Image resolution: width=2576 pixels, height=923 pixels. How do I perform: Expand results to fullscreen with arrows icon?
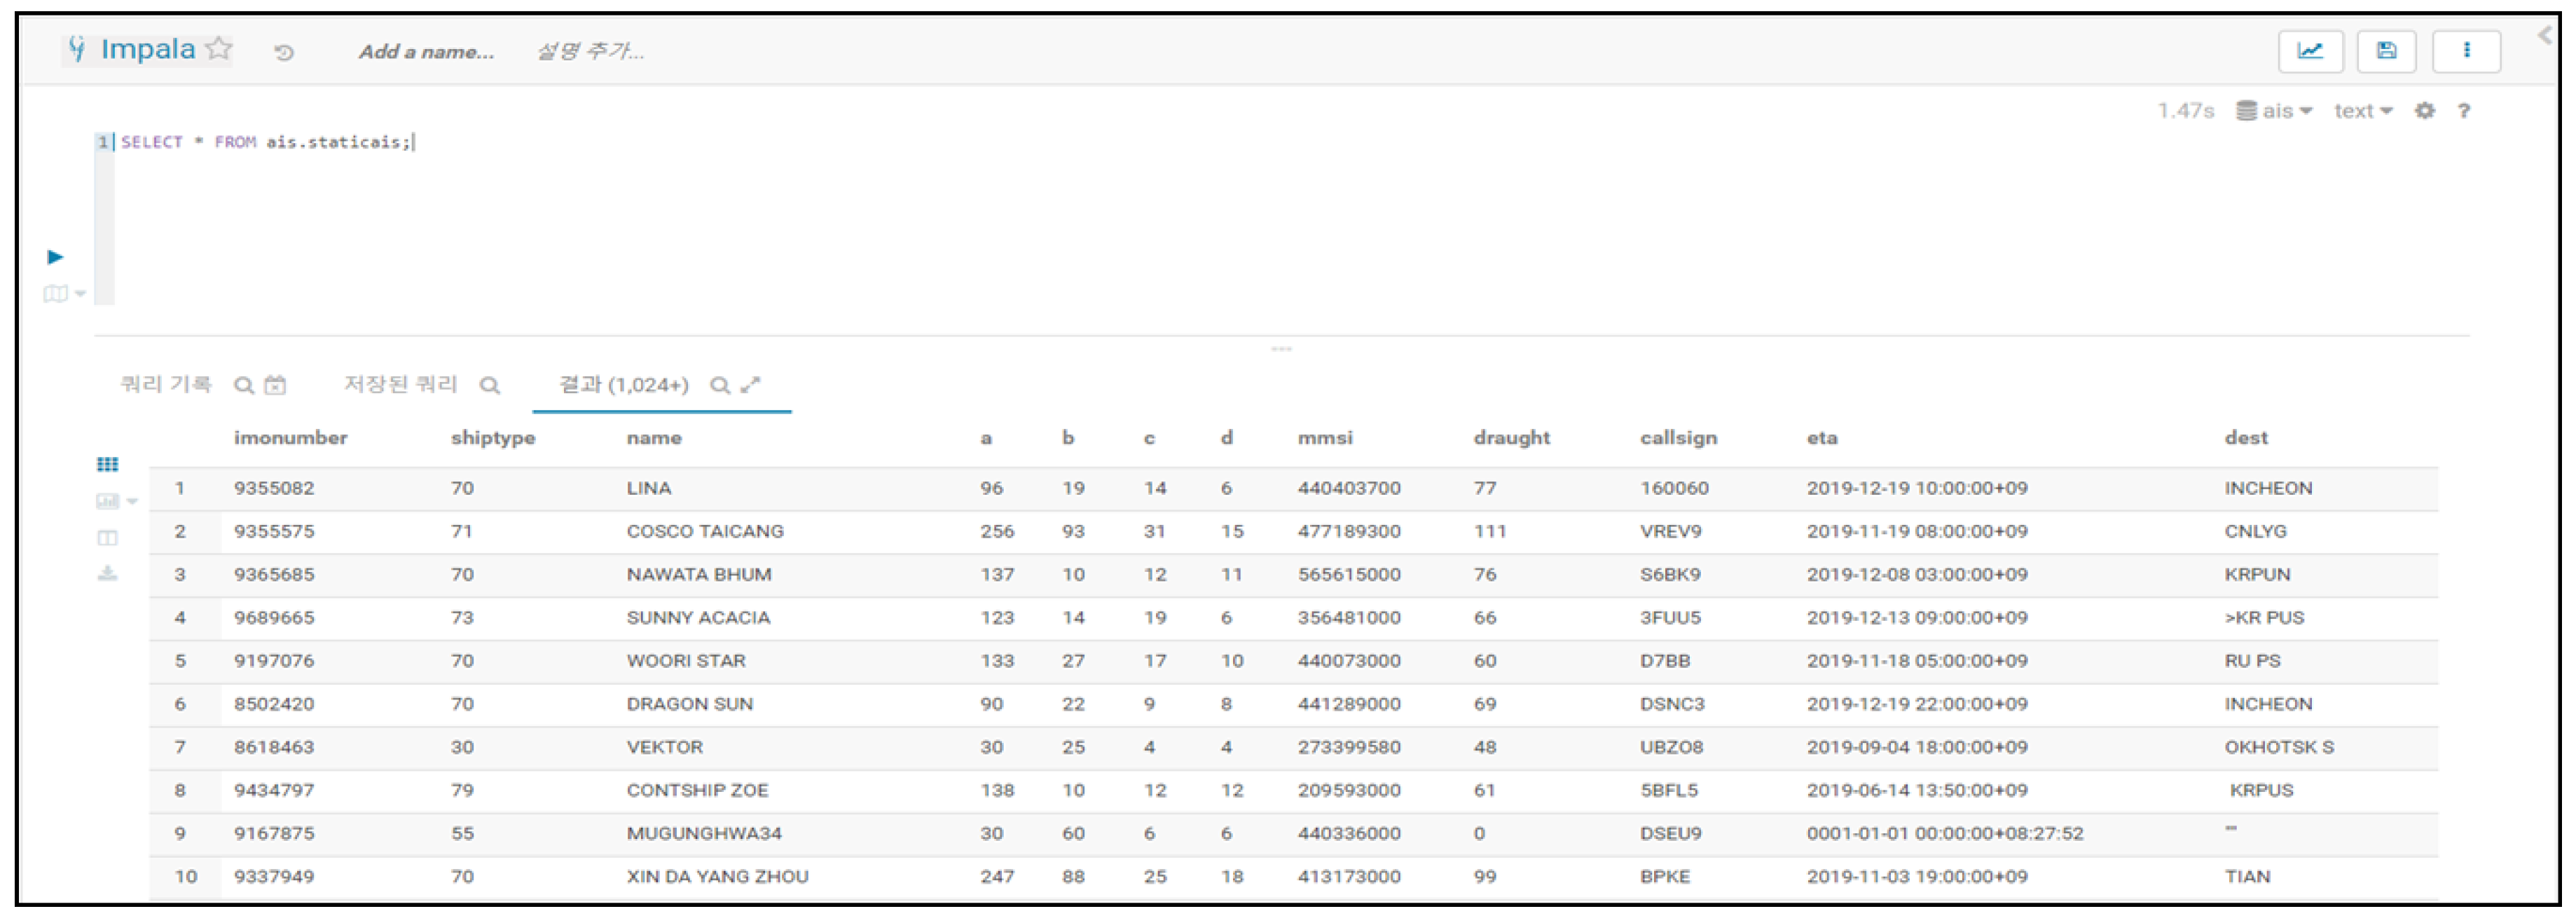point(751,385)
